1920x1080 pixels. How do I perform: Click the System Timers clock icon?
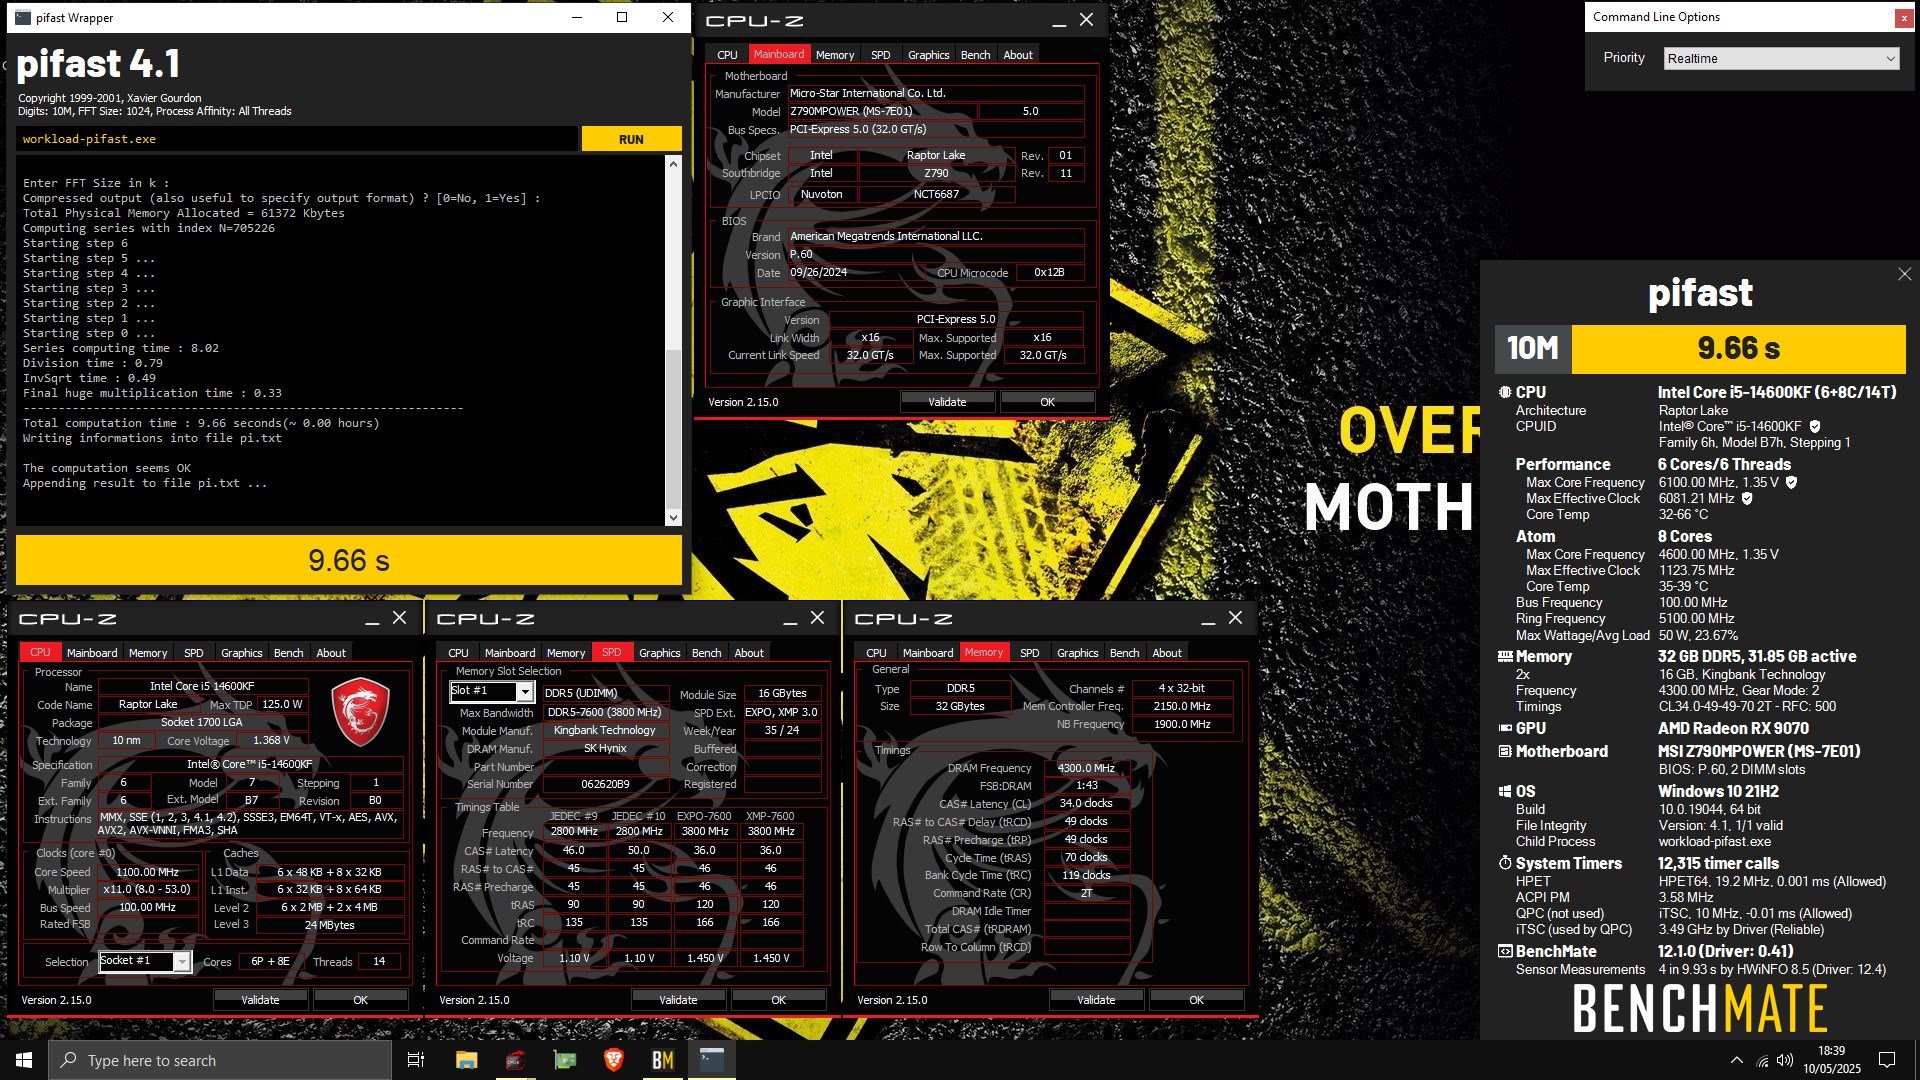[1504, 863]
